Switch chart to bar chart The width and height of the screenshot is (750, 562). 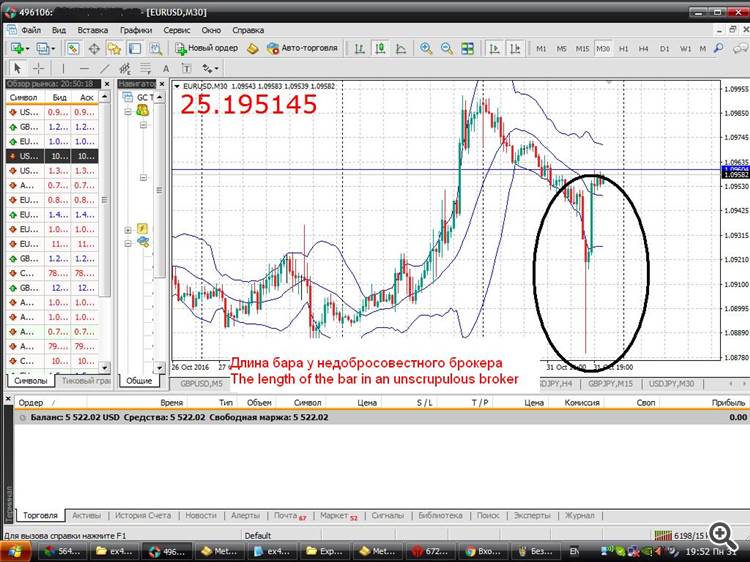(x=360, y=48)
